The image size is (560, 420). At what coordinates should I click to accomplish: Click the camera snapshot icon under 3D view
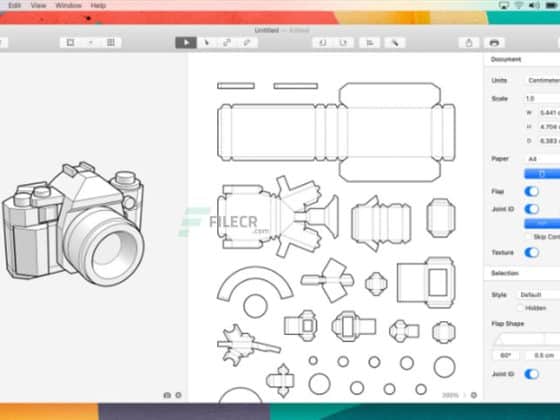(x=167, y=395)
